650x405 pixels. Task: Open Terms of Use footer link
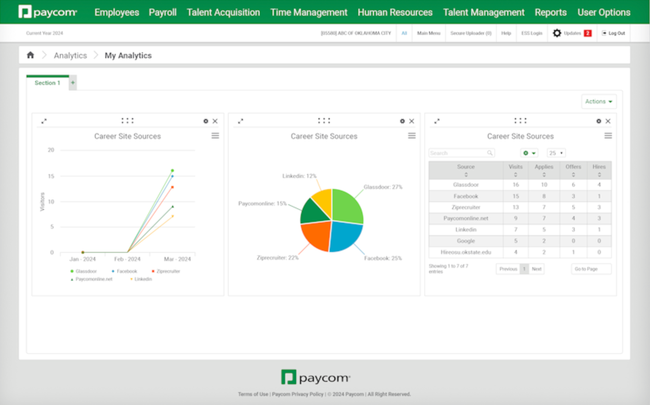click(253, 394)
